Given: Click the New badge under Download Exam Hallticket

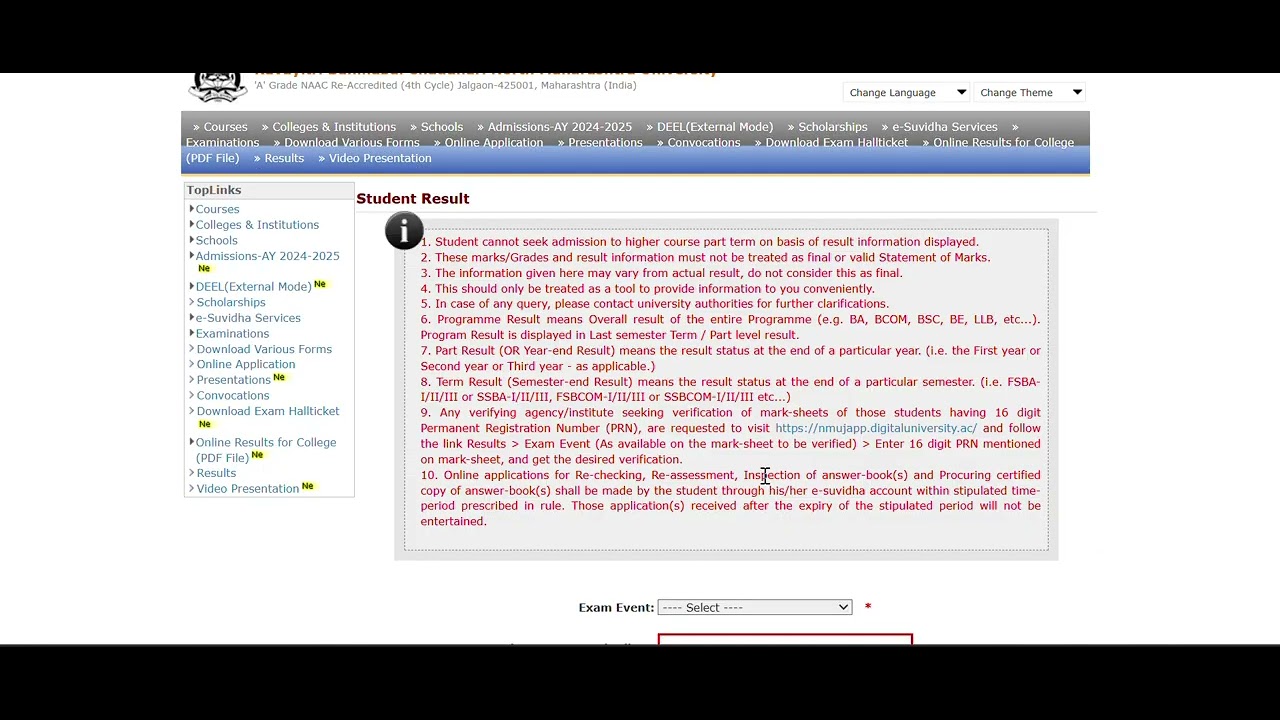Looking at the screenshot, I should 204,424.
